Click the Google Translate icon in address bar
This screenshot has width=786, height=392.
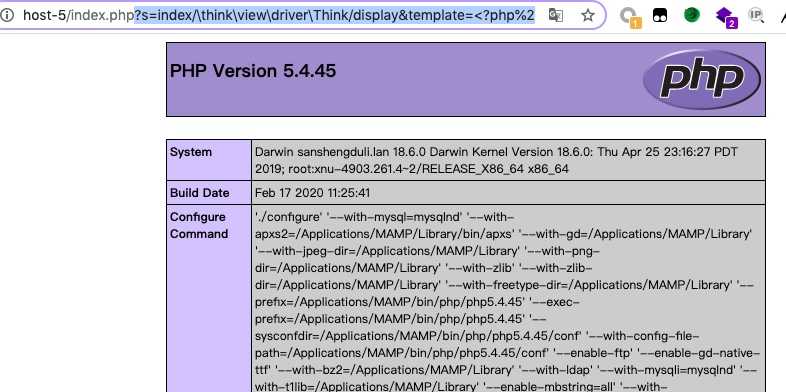pyautogui.click(x=555, y=16)
